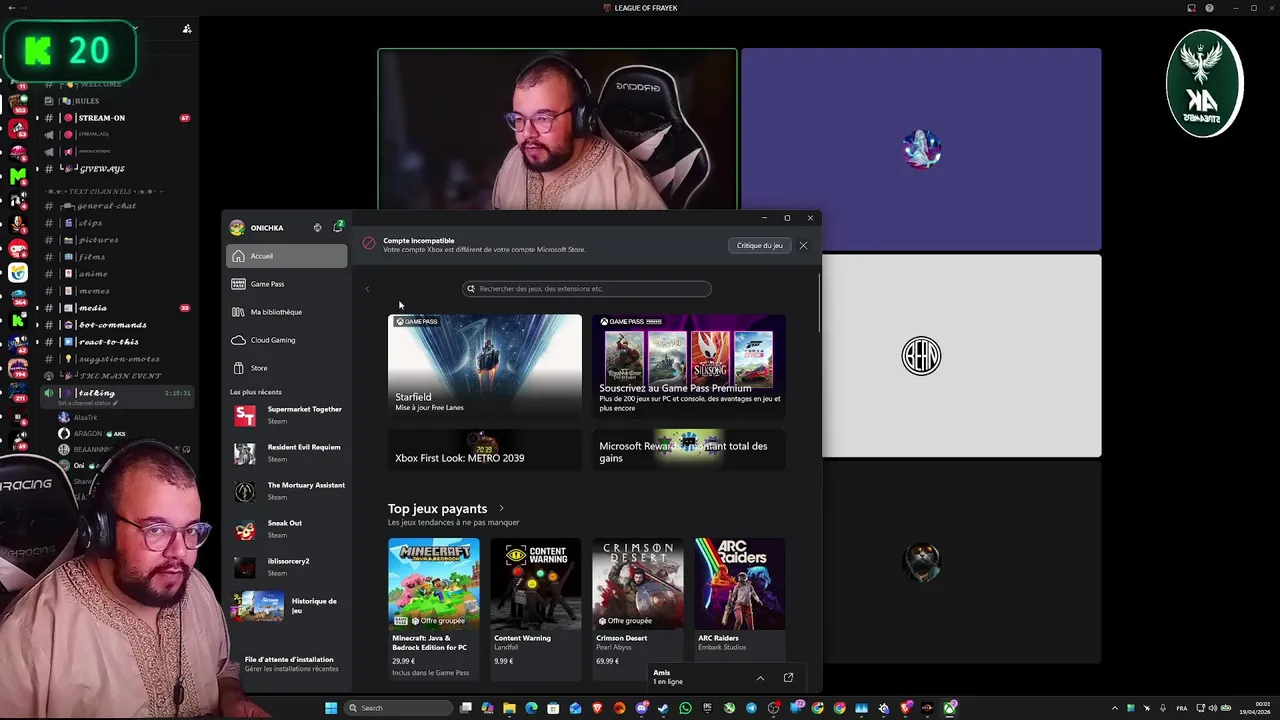
Task: Click the Xbox app vertical scrollbar
Action: click(819, 302)
